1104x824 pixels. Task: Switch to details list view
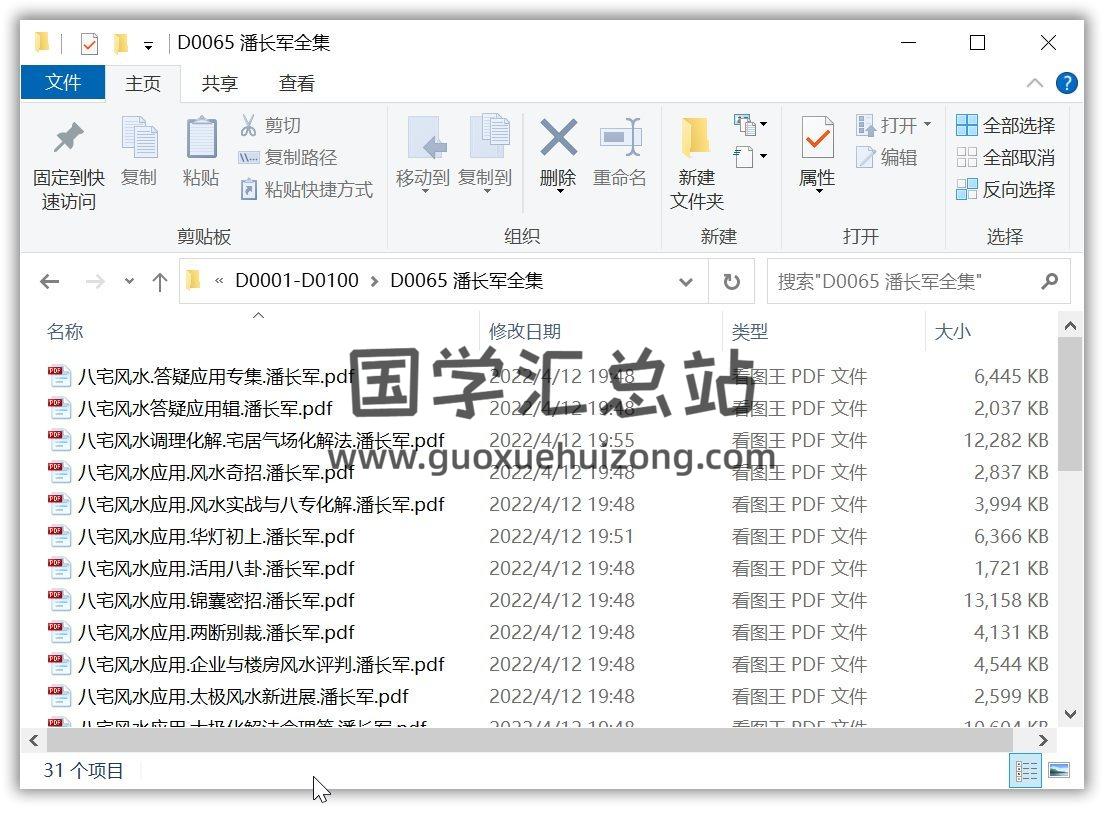(x=1027, y=771)
